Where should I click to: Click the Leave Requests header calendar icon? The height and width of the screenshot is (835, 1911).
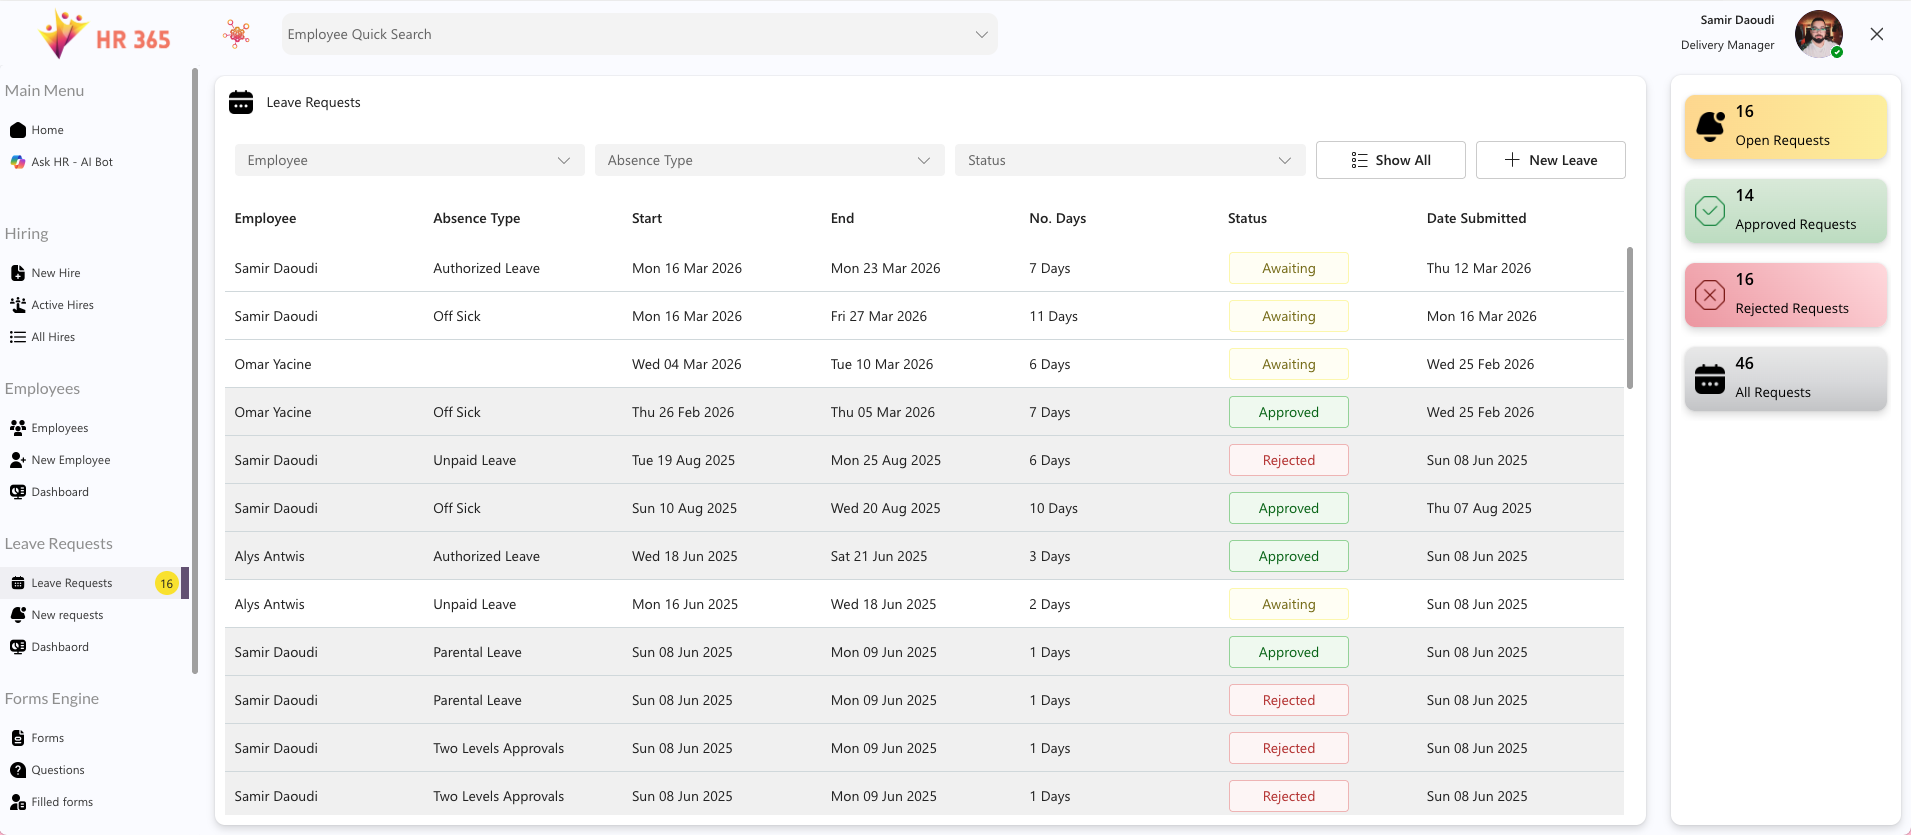pyautogui.click(x=241, y=102)
